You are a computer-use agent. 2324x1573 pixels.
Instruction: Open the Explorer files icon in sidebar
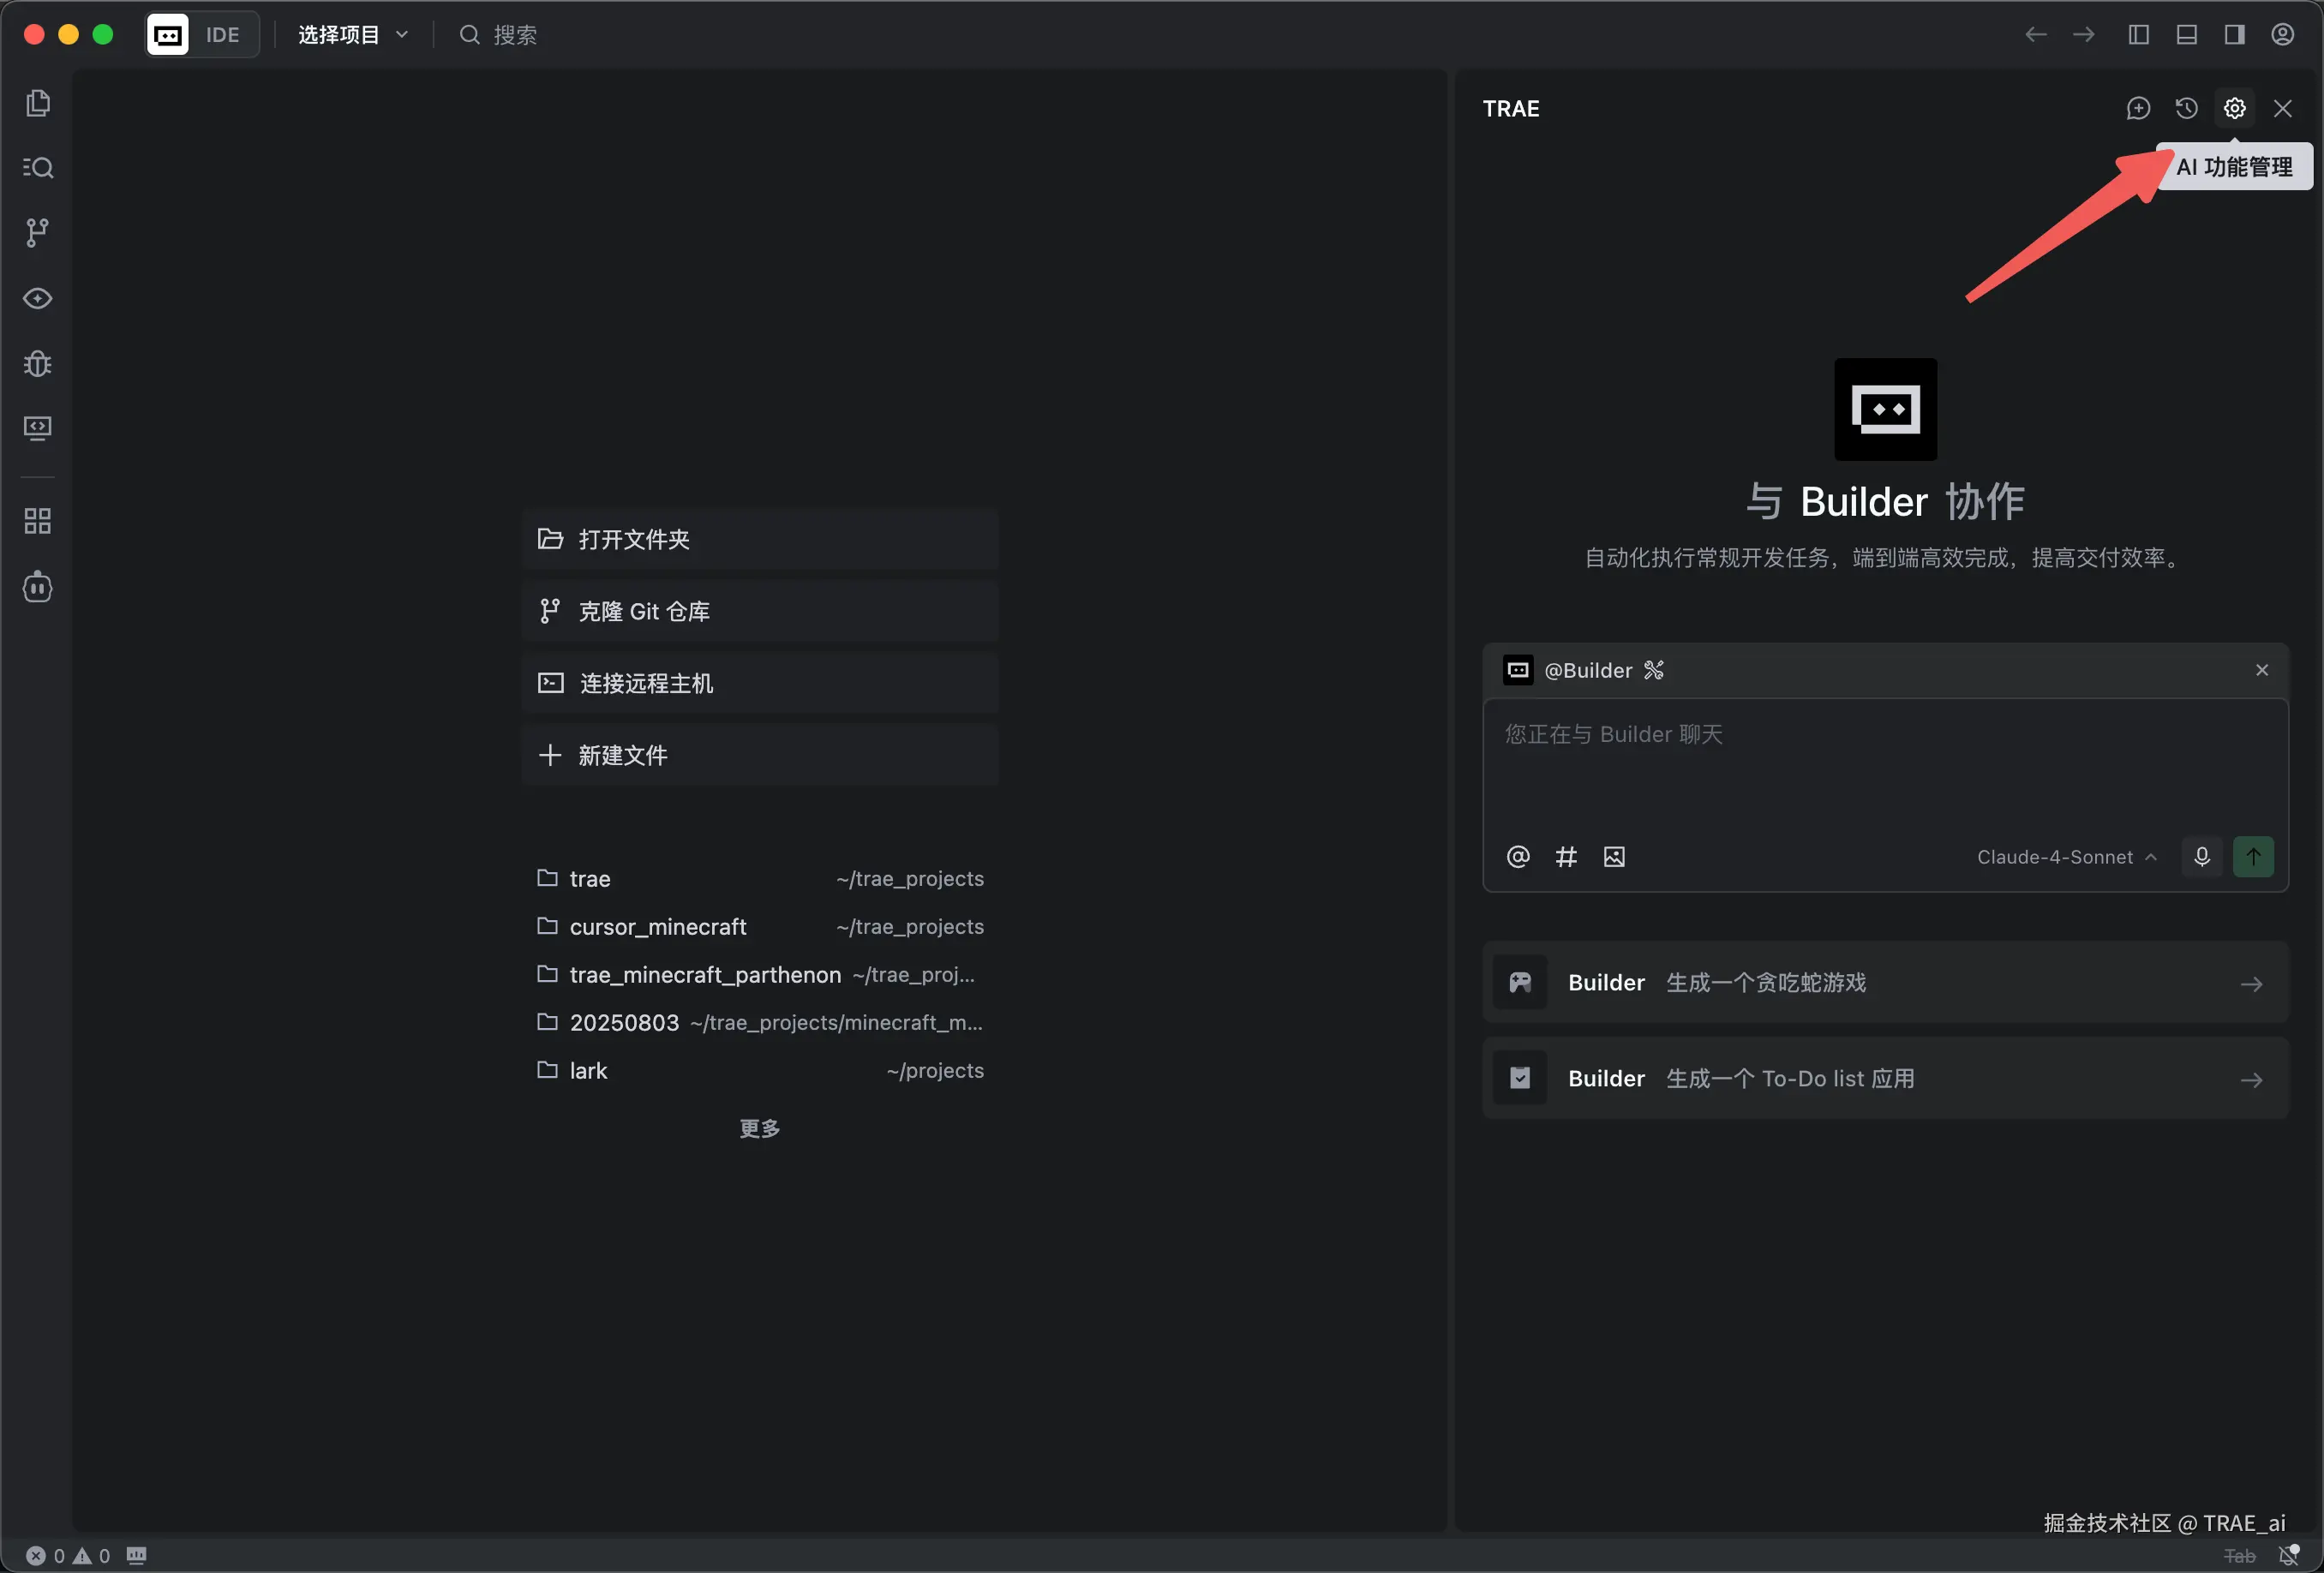tap(38, 103)
